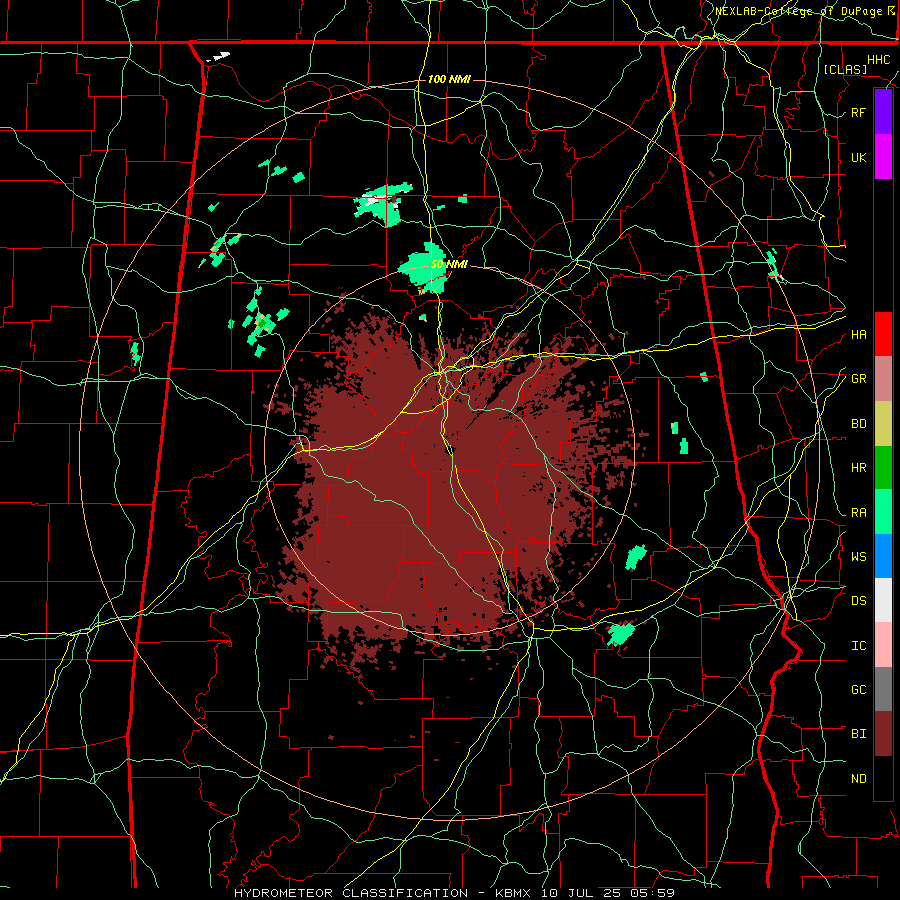Click the HA red legend swatch
The height and width of the screenshot is (900, 900).
coord(883,334)
